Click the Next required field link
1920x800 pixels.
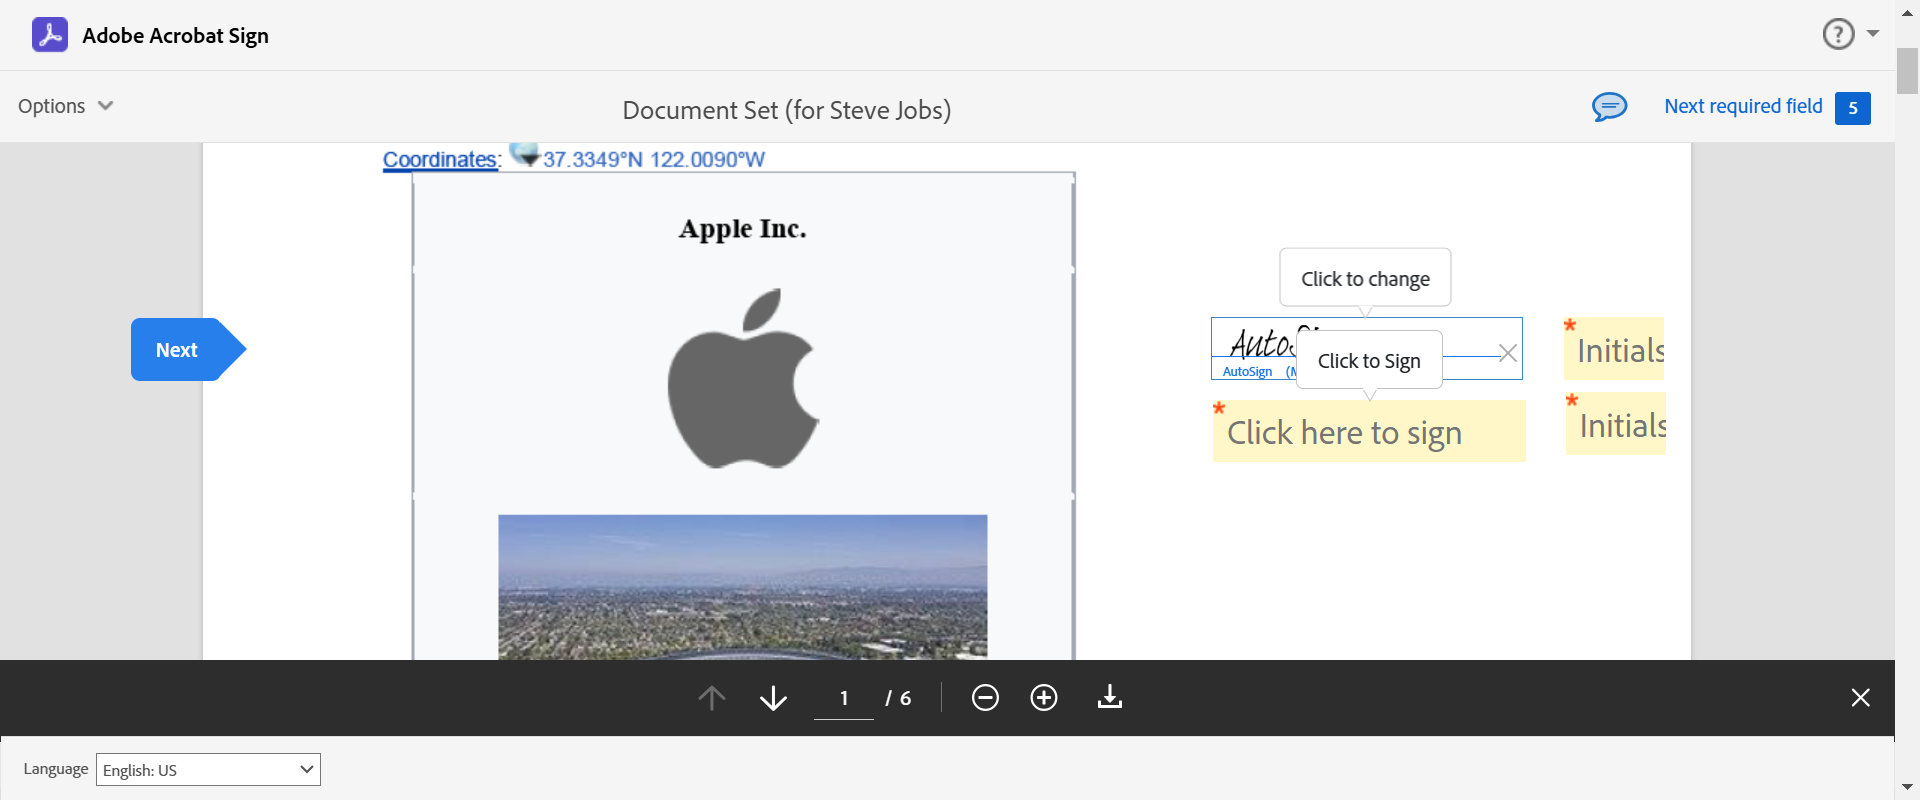click(1743, 106)
